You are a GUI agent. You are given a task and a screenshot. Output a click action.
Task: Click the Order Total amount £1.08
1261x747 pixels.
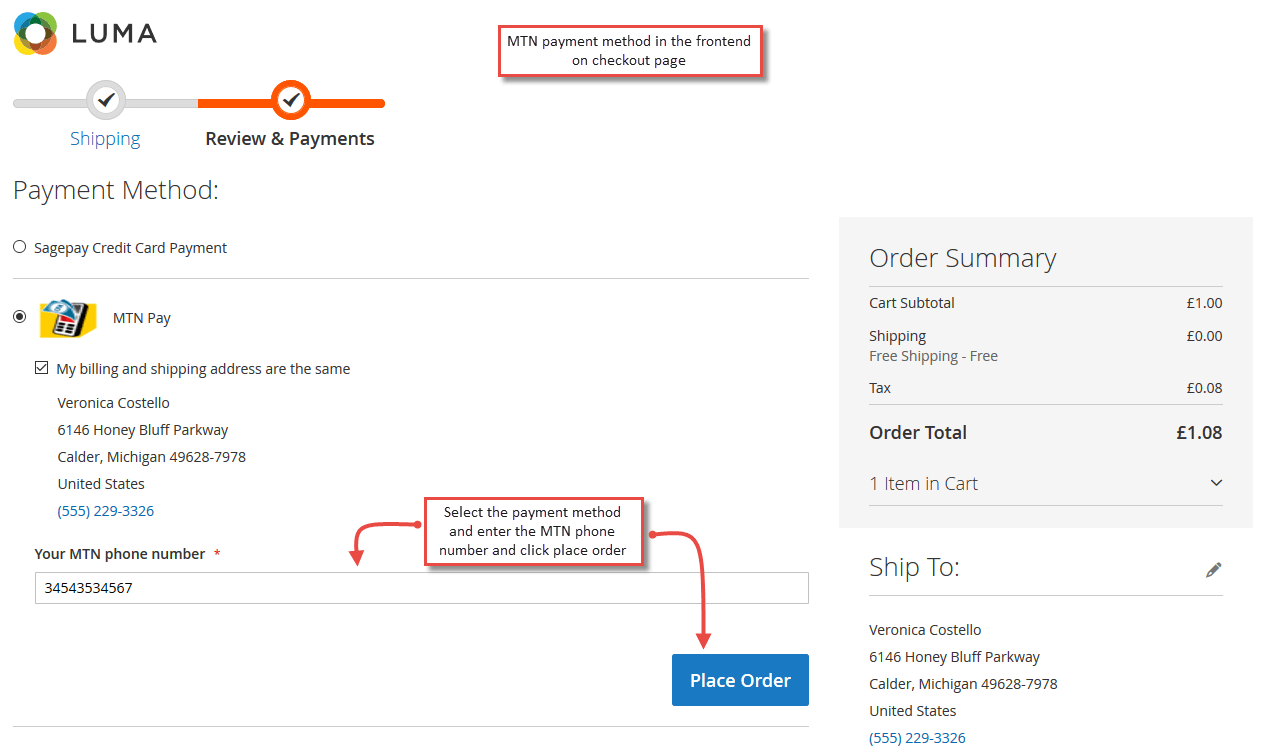1199,432
